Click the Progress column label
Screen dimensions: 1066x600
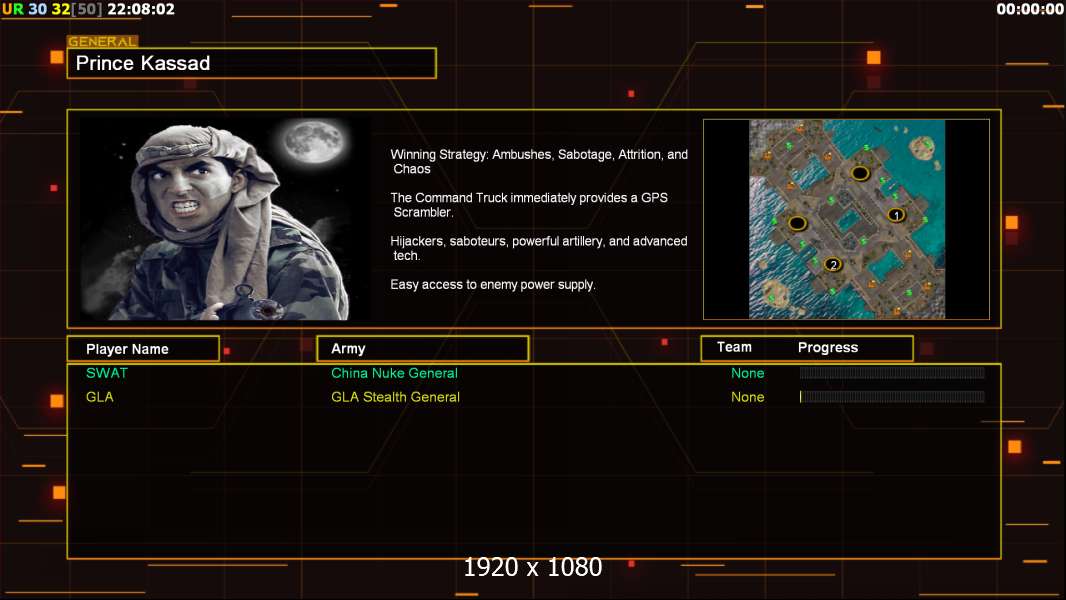tap(827, 347)
